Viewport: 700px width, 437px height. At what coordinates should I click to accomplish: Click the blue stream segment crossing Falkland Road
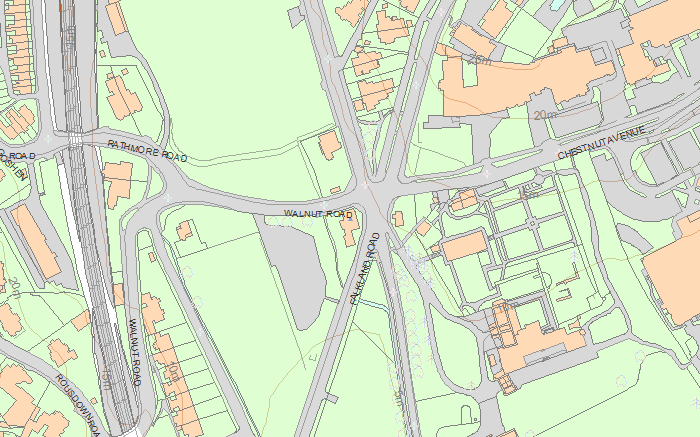pos(371,304)
